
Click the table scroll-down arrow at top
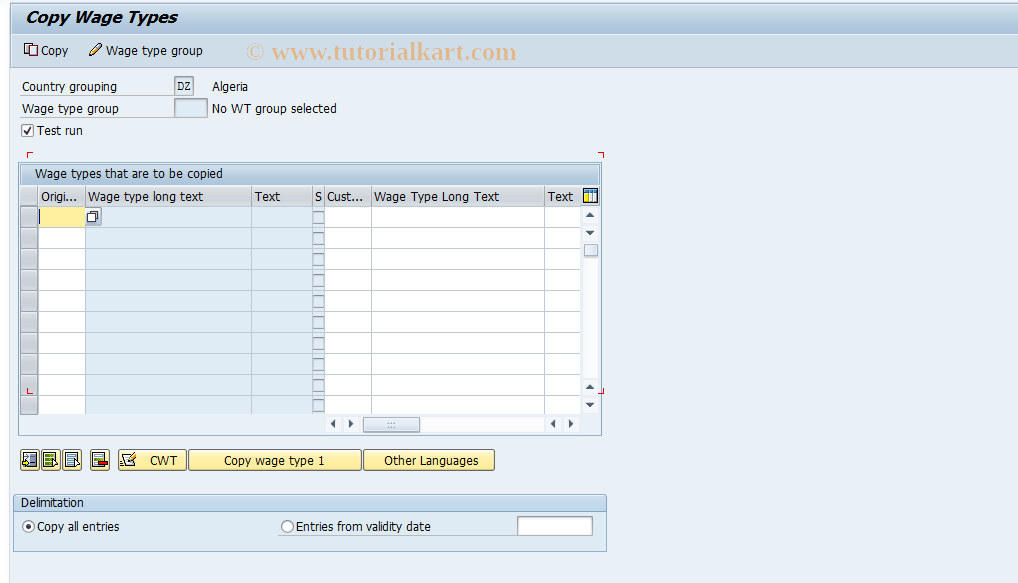590,232
